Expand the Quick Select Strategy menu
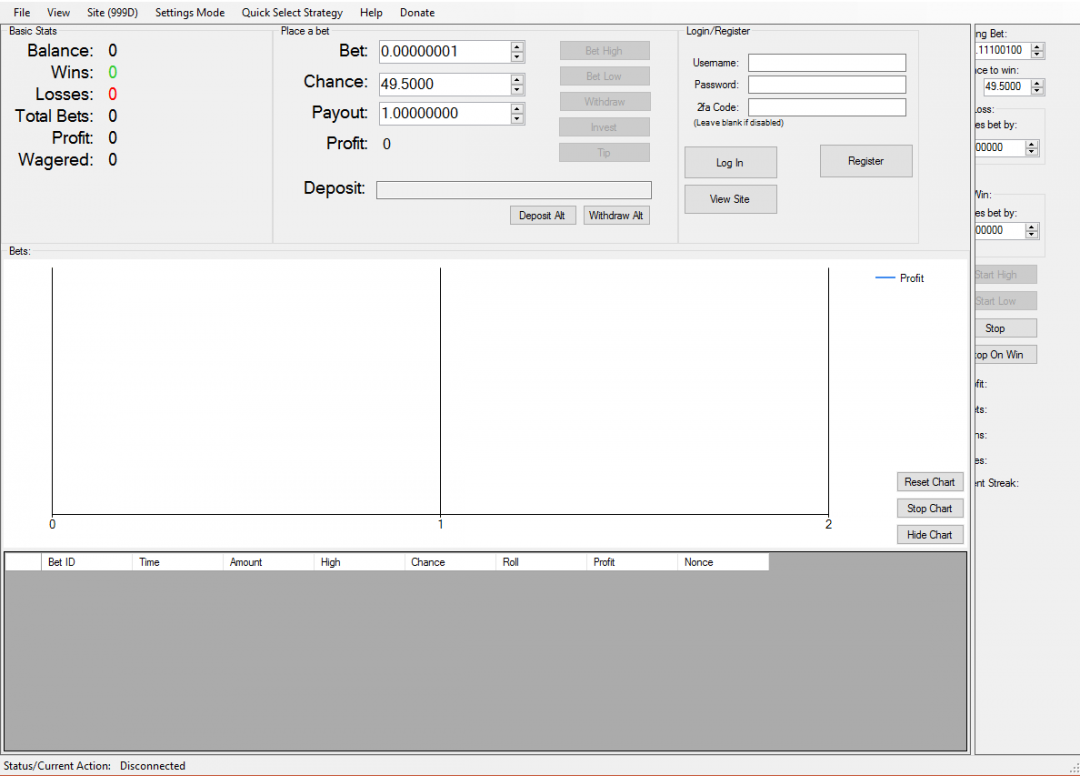The width and height of the screenshot is (1080, 776). tap(292, 13)
